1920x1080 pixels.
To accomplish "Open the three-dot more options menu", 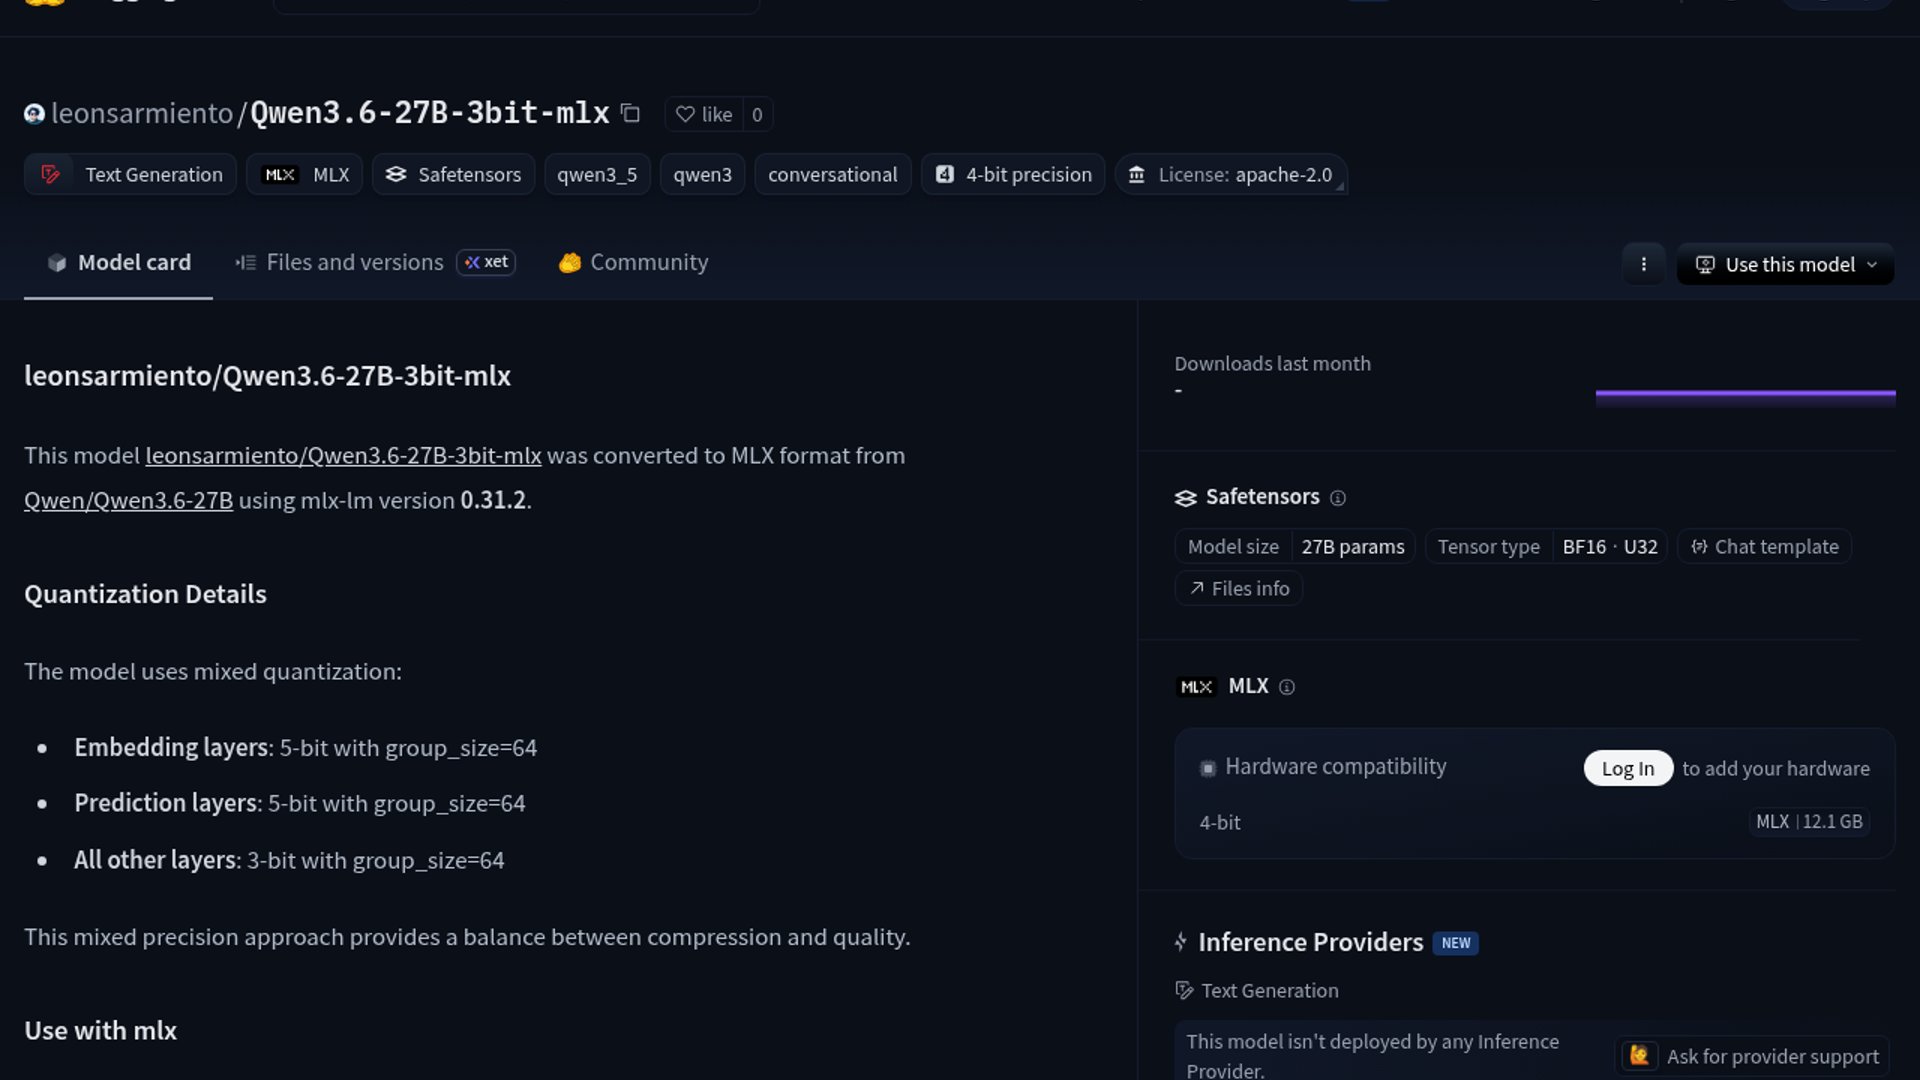I will (1643, 264).
